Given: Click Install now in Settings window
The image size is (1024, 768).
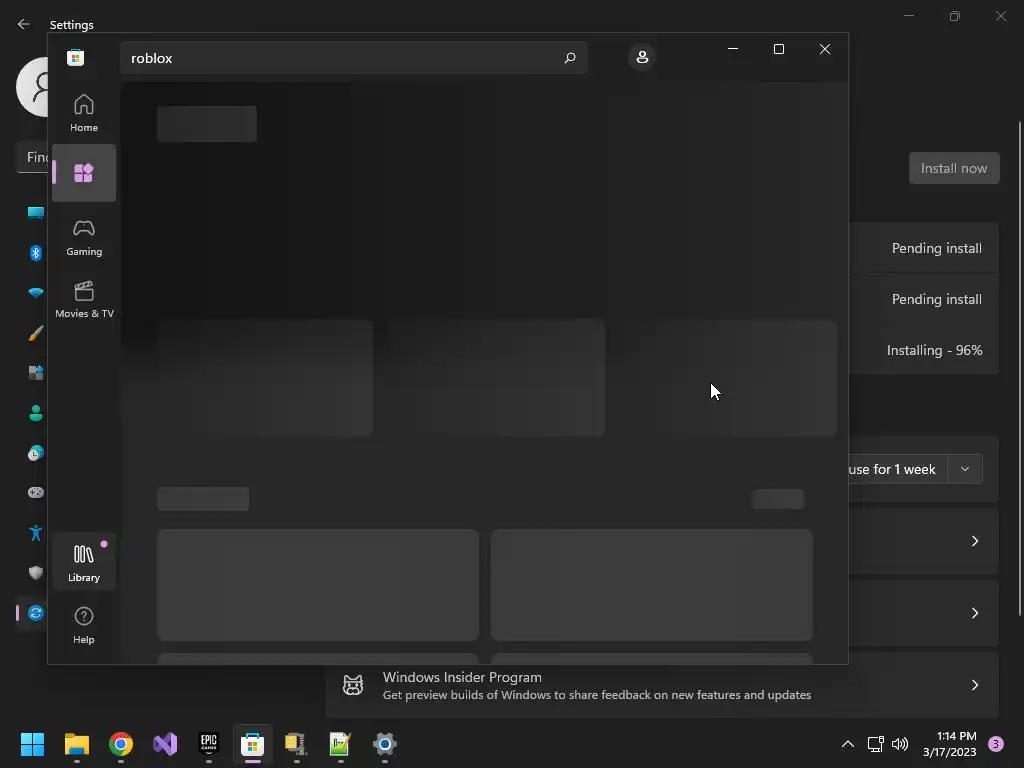Looking at the screenshot, I should [x=953, y=168].
